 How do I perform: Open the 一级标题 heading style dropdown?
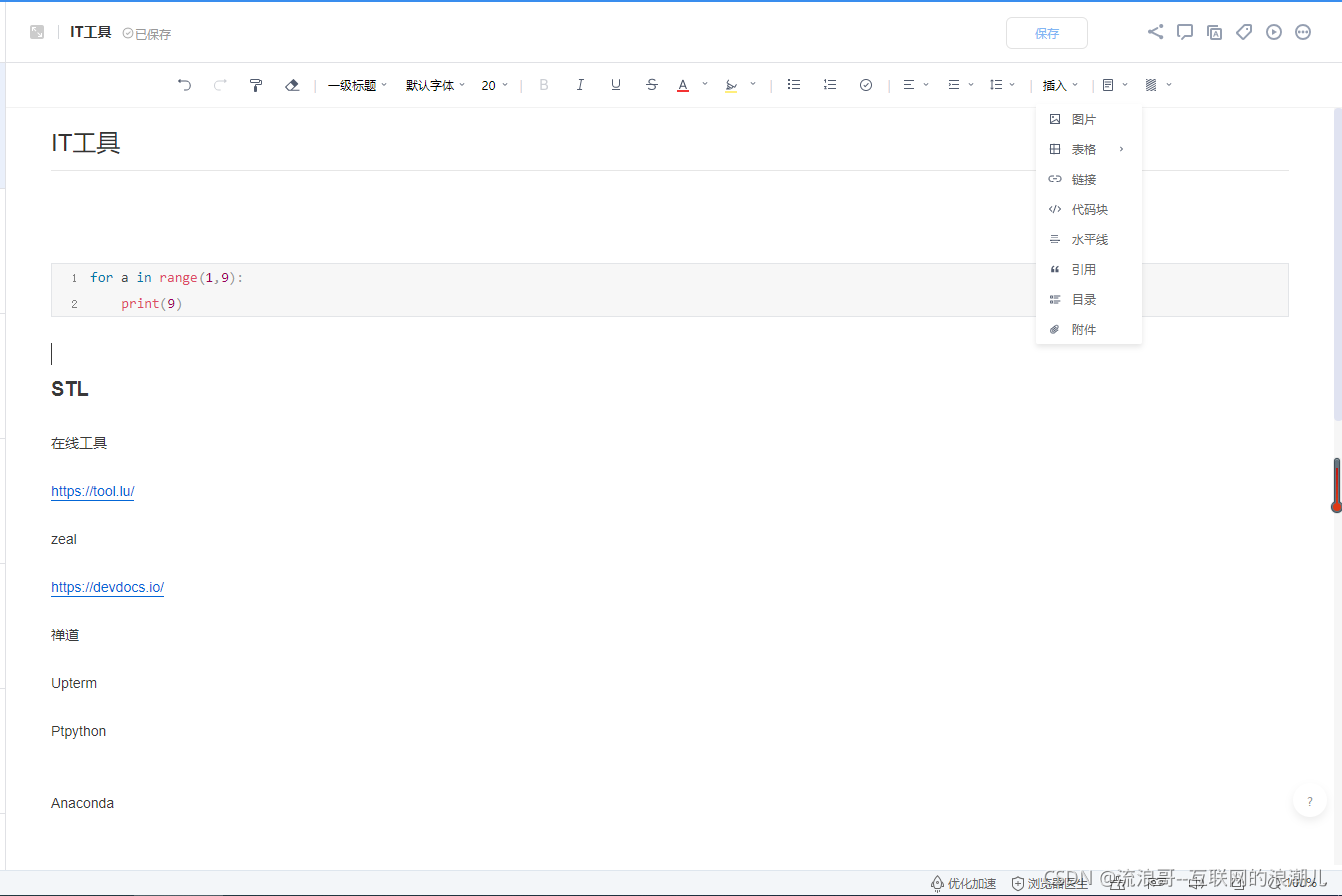point(357,85)
